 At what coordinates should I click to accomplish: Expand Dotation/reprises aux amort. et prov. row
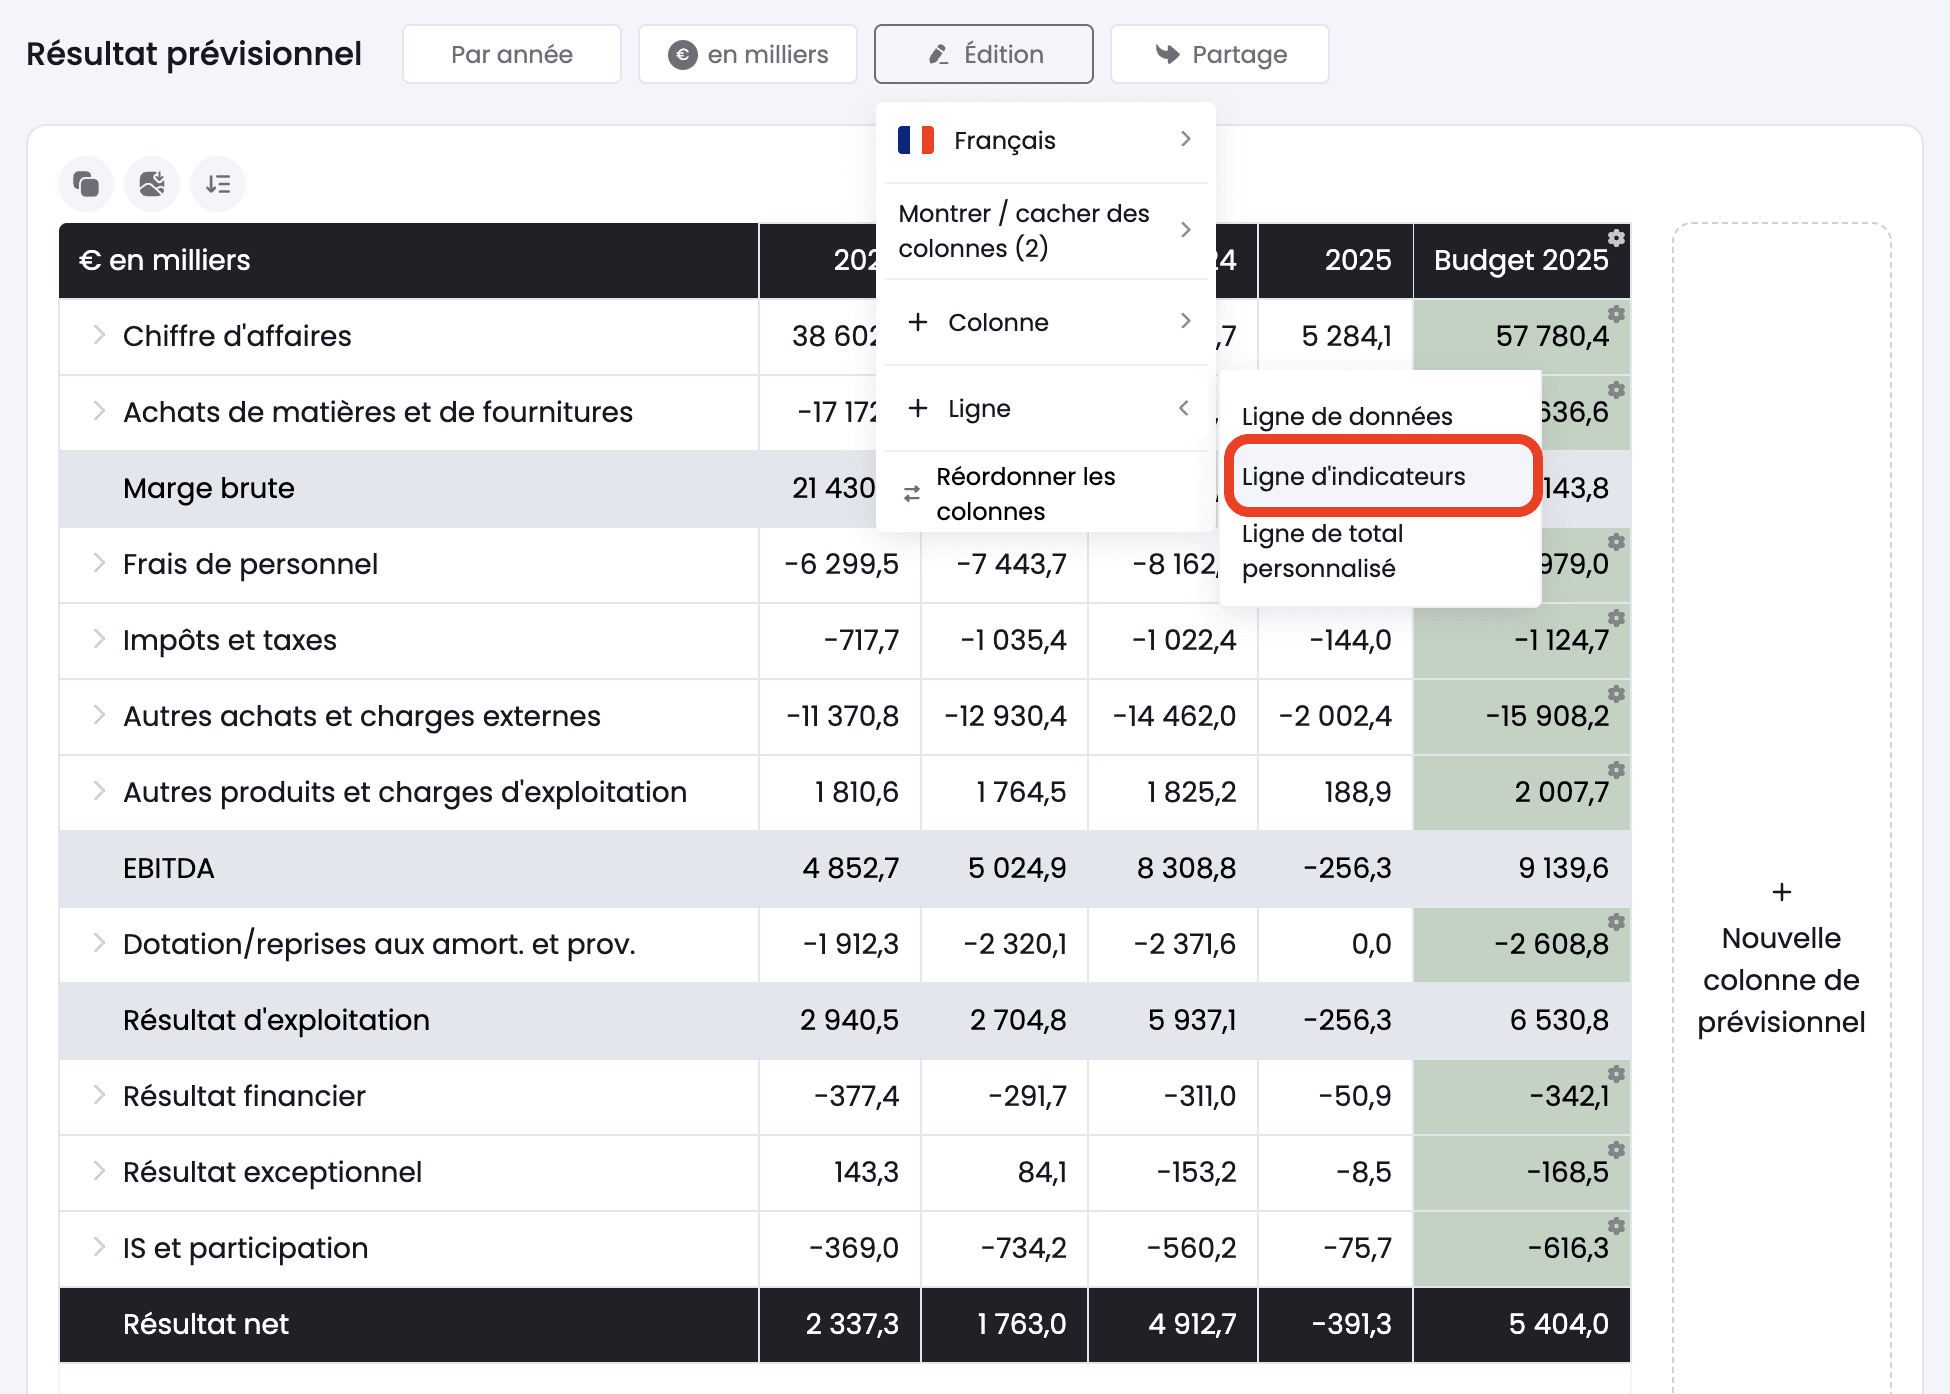tap(99, 943)
